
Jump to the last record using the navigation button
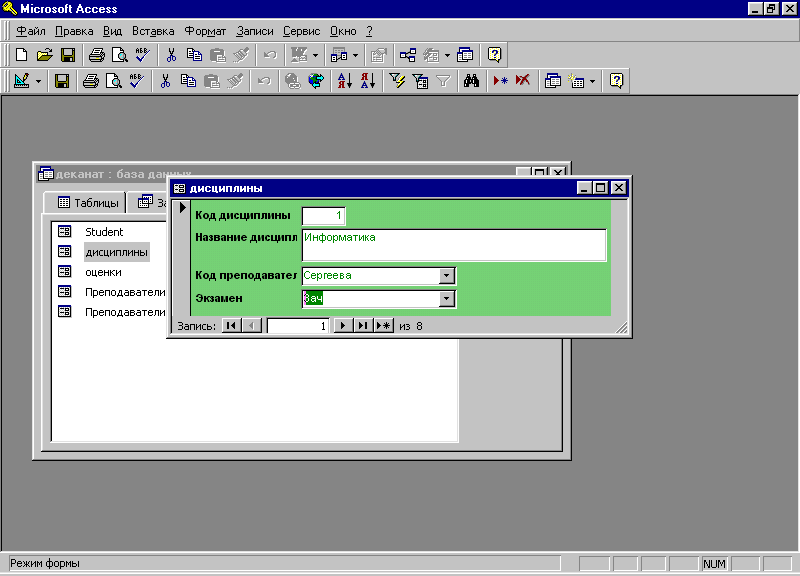[363, 325]
